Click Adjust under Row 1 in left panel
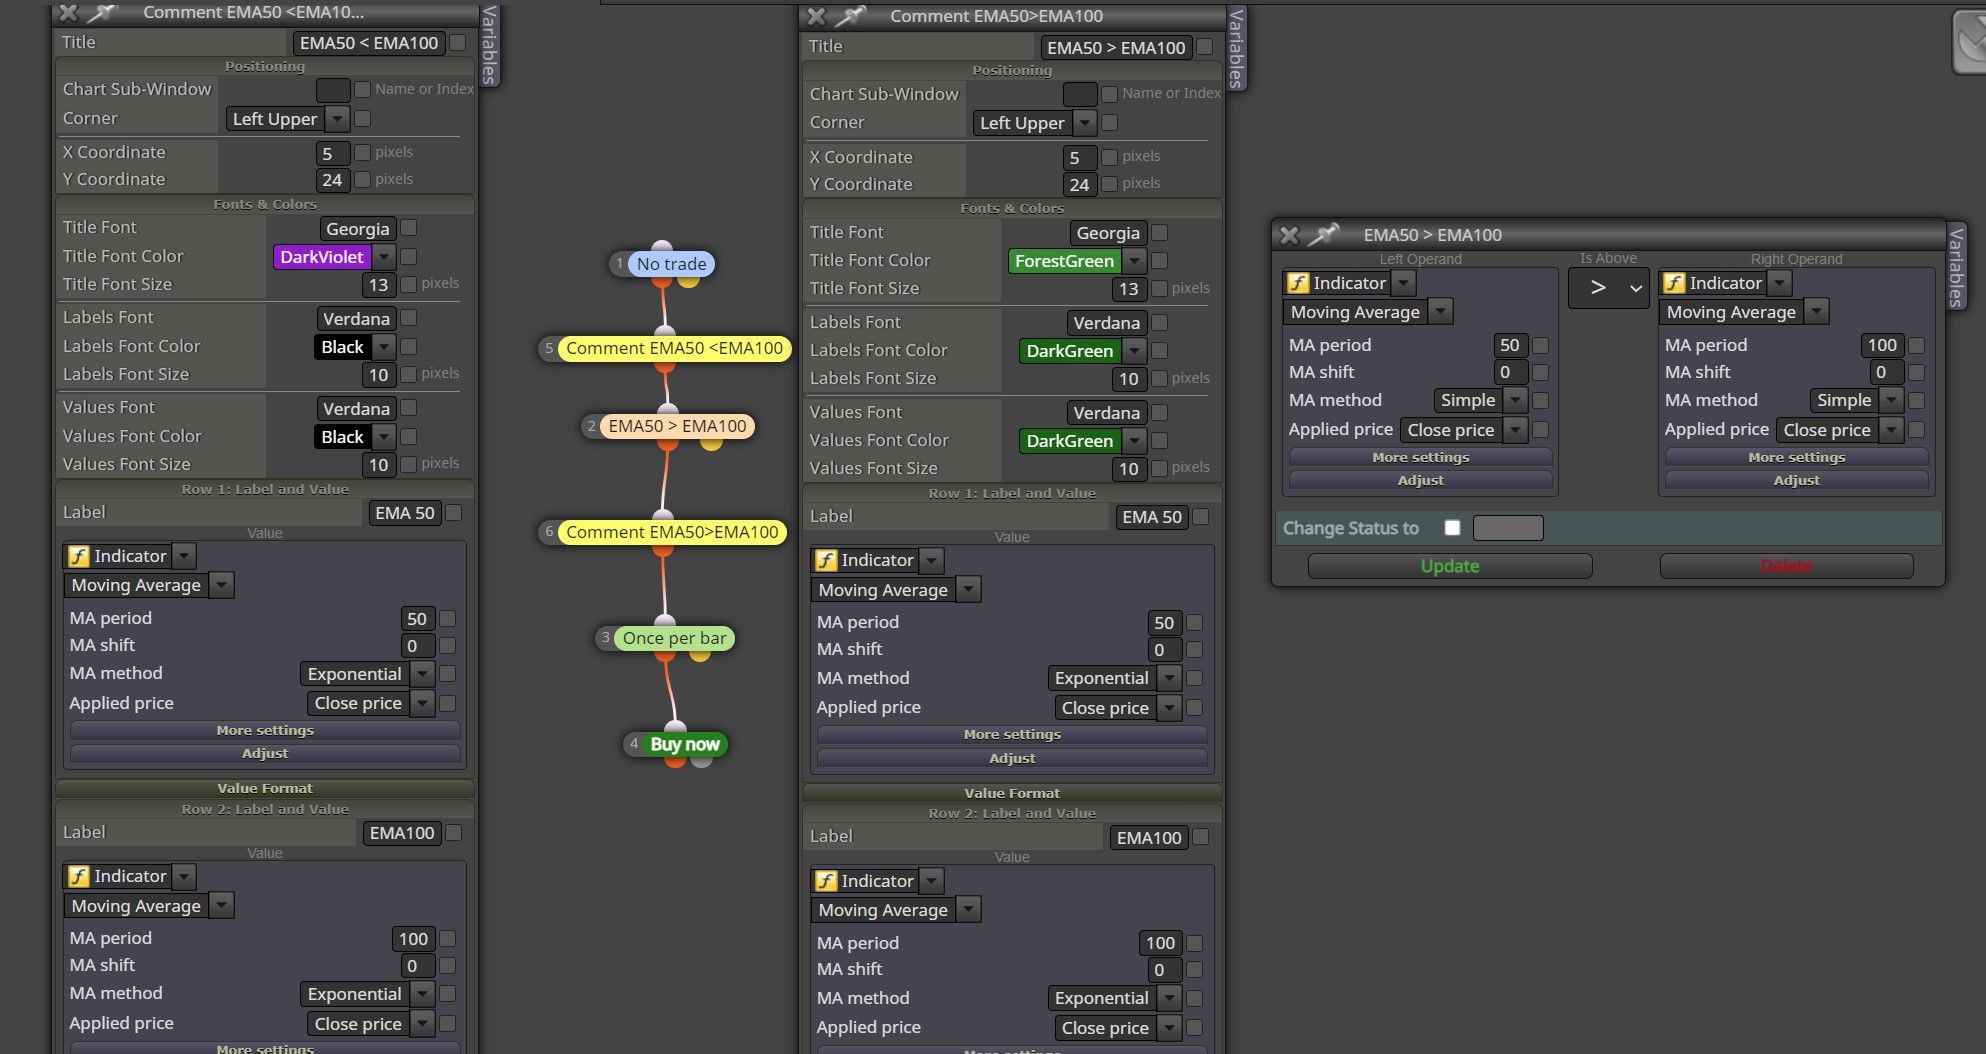 point(265,753)
